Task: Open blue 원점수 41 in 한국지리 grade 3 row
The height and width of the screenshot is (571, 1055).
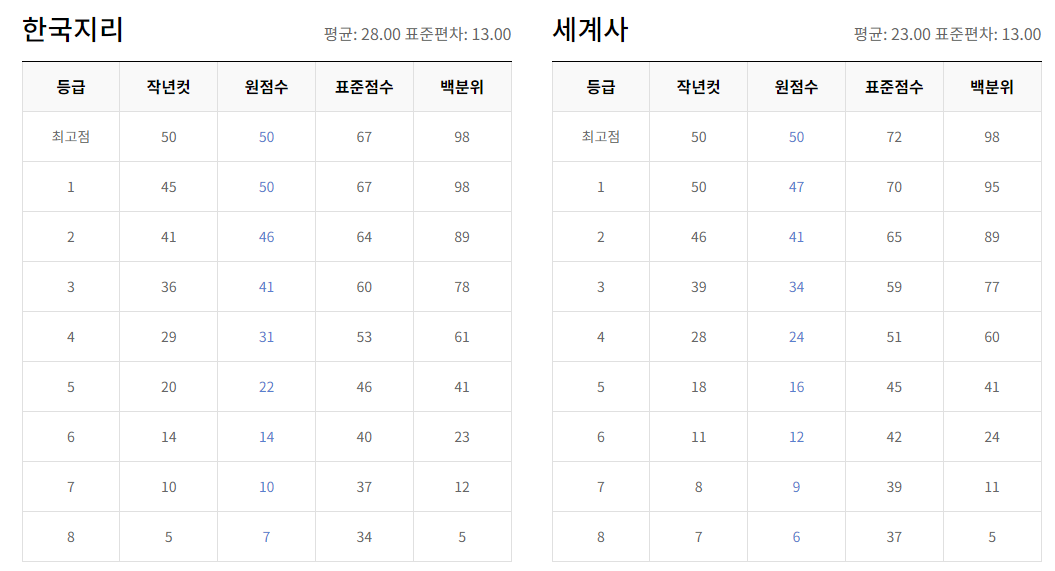Action: (x=266, y=287)
